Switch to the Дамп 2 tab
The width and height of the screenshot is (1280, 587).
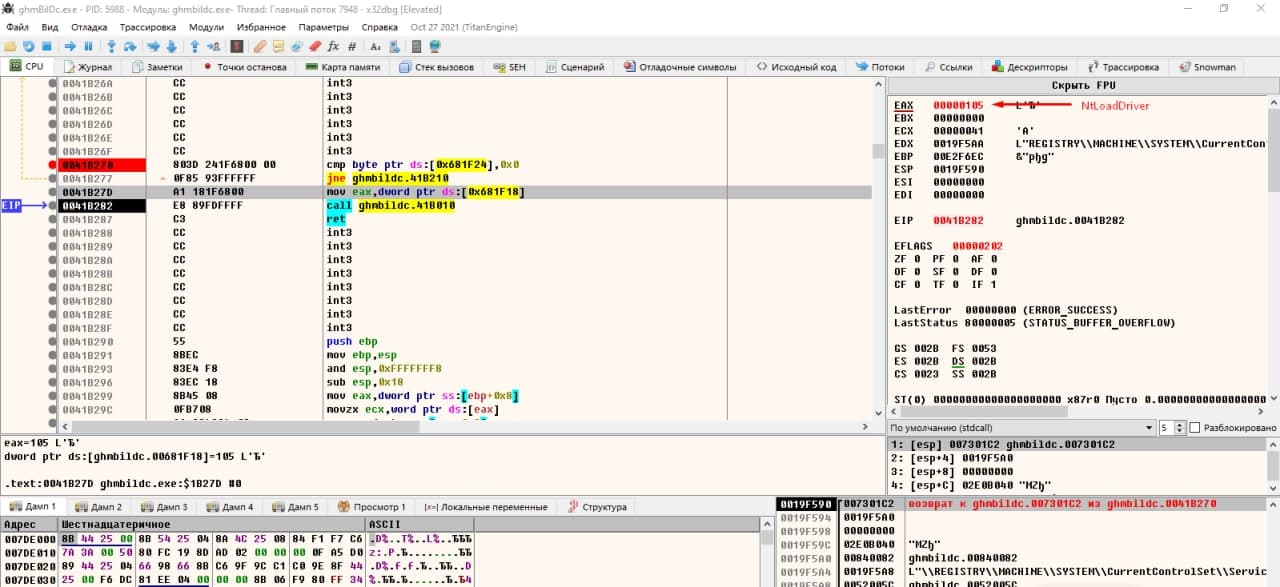pos(98,507)
